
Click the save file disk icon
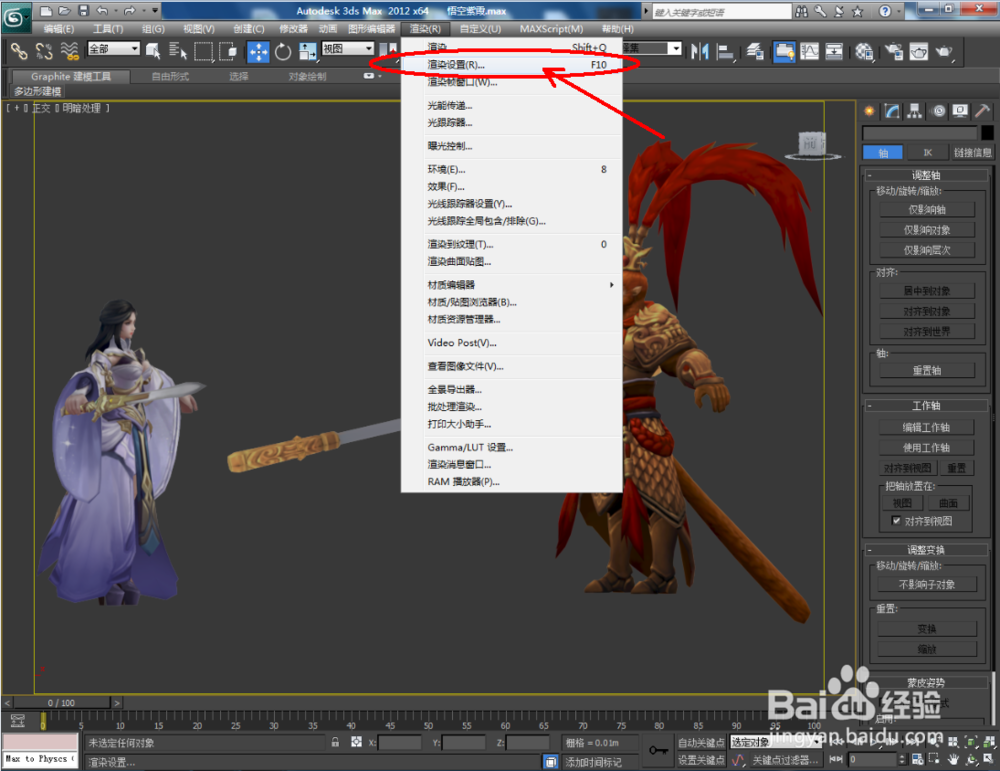[84, 10]
